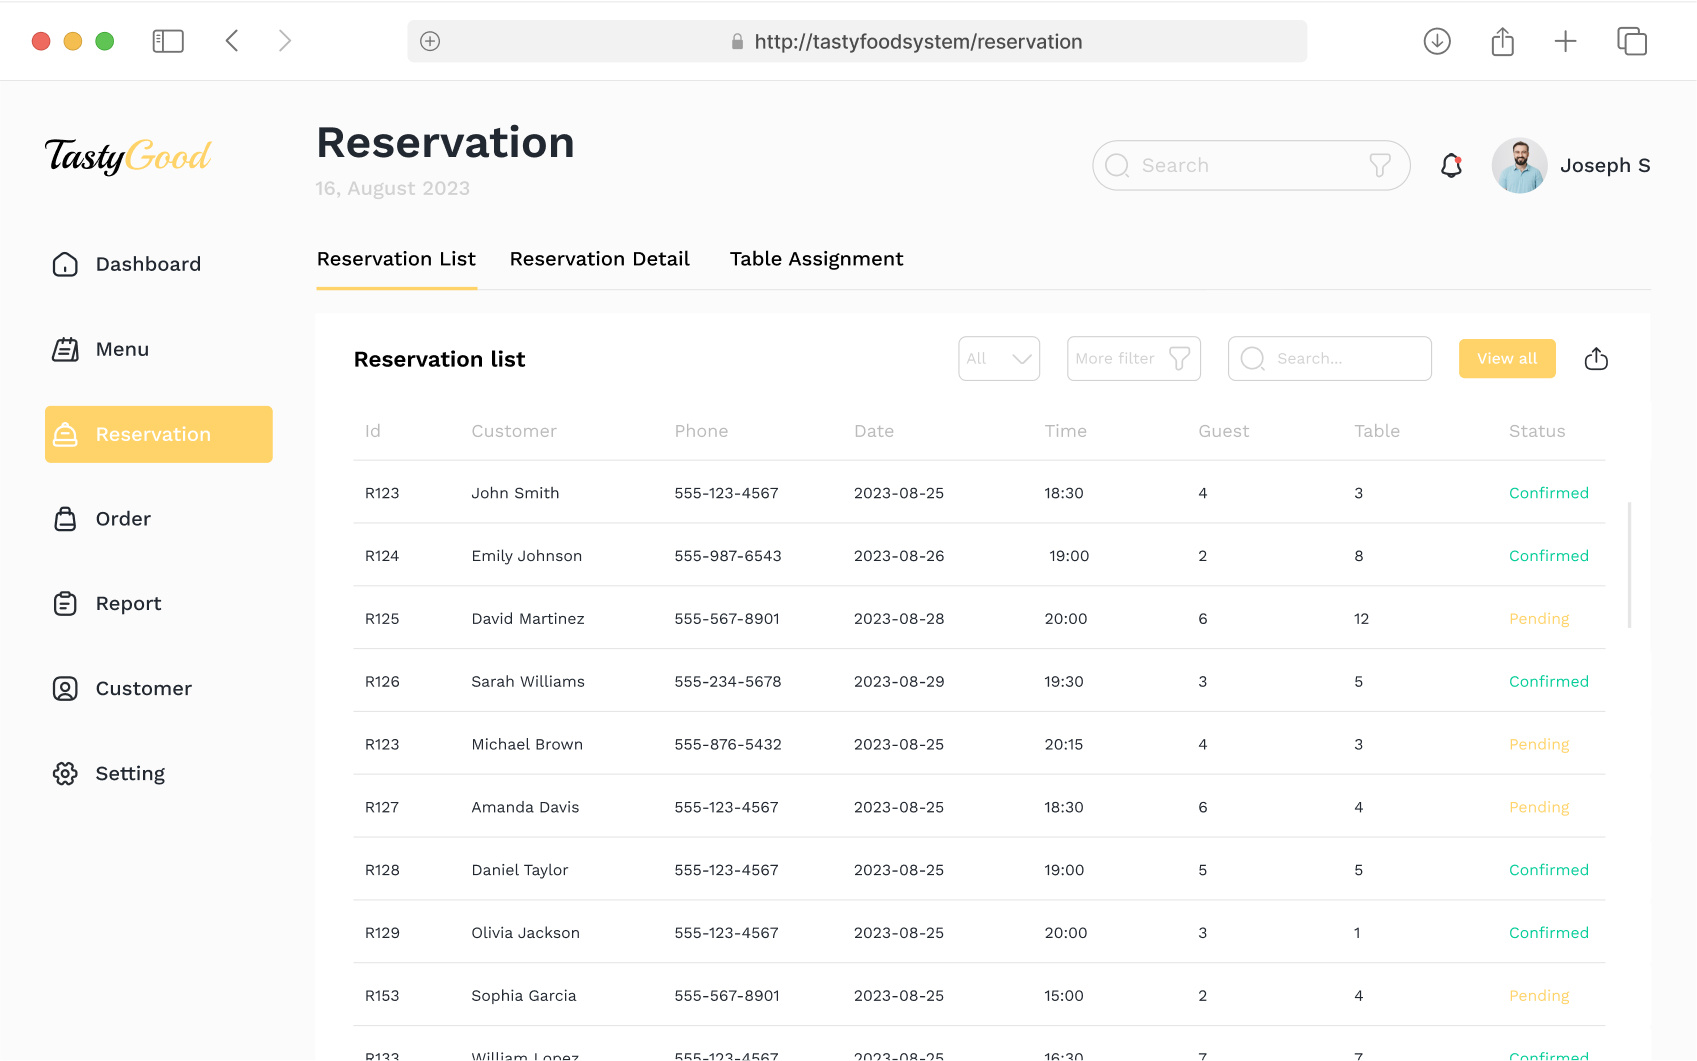This screenshot has height=1061, width=1697.
Task: Click Joseph S profile avatar
Action: point(1519,165)
